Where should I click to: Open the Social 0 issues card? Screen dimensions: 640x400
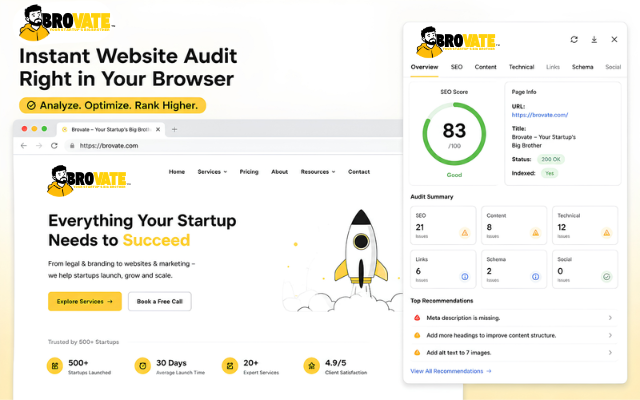coord(585,269)
